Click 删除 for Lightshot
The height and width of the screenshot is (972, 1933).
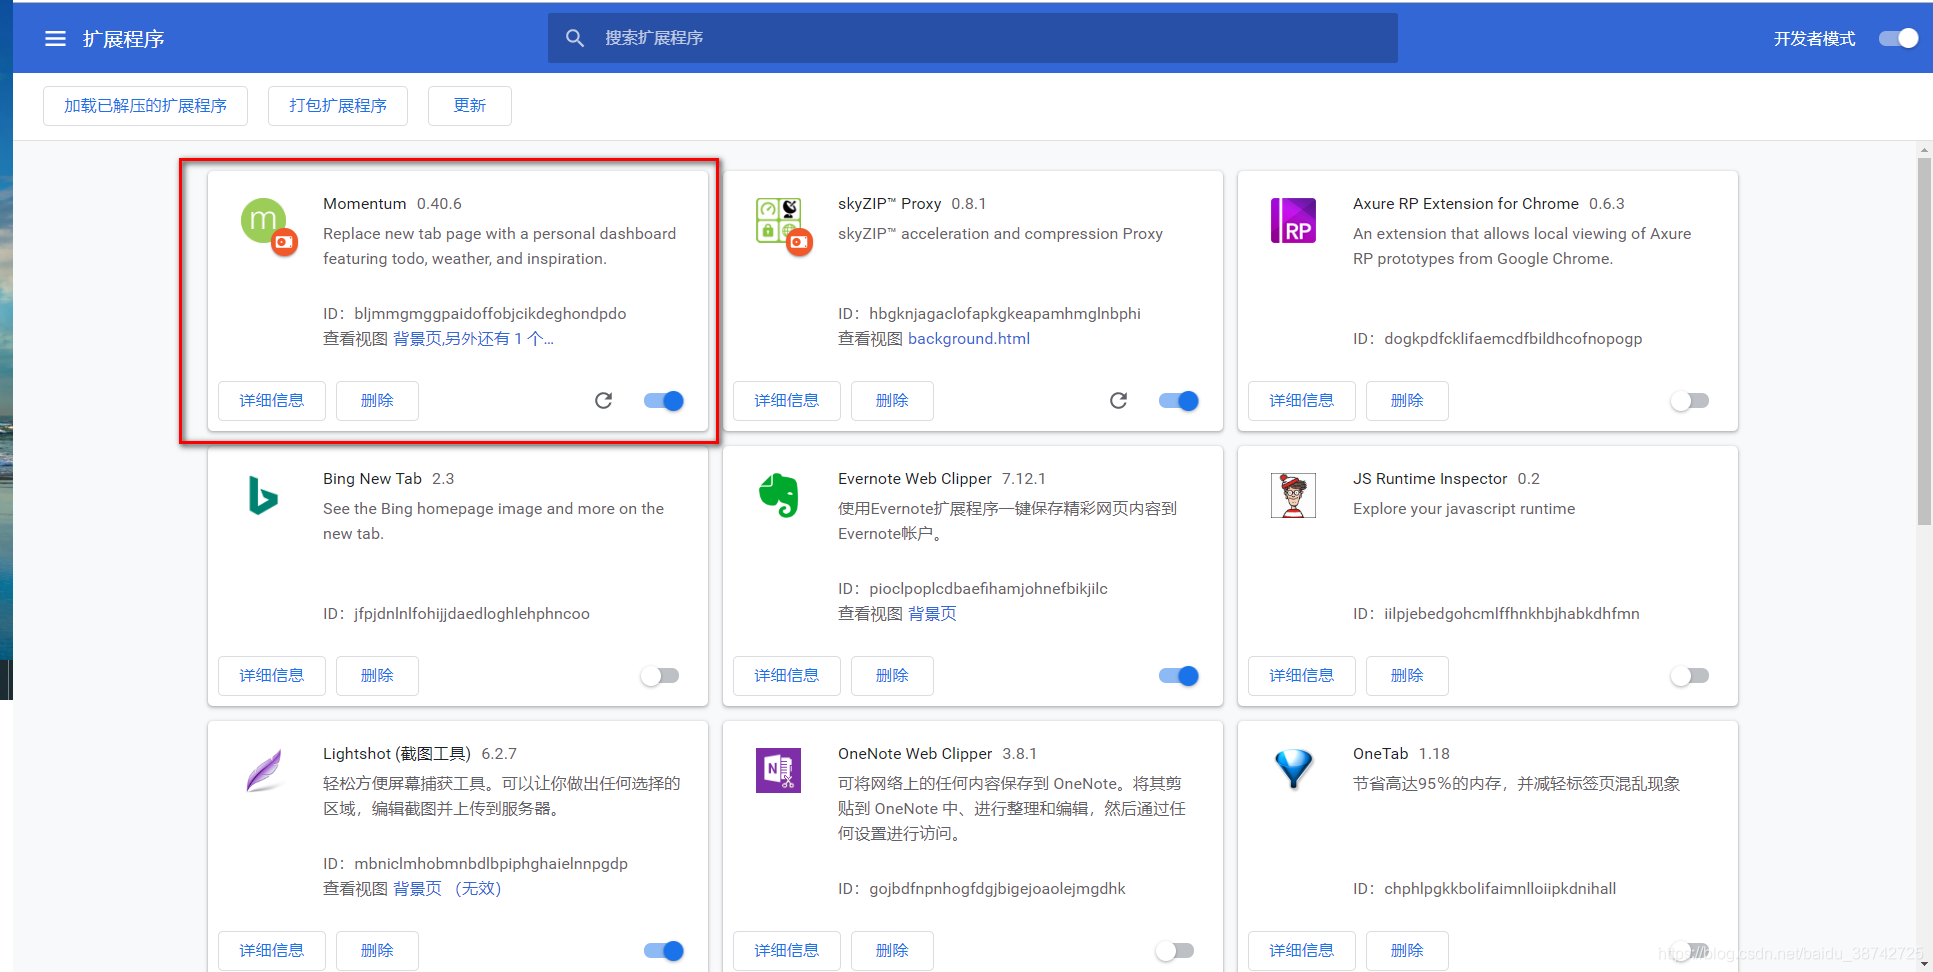377,950
